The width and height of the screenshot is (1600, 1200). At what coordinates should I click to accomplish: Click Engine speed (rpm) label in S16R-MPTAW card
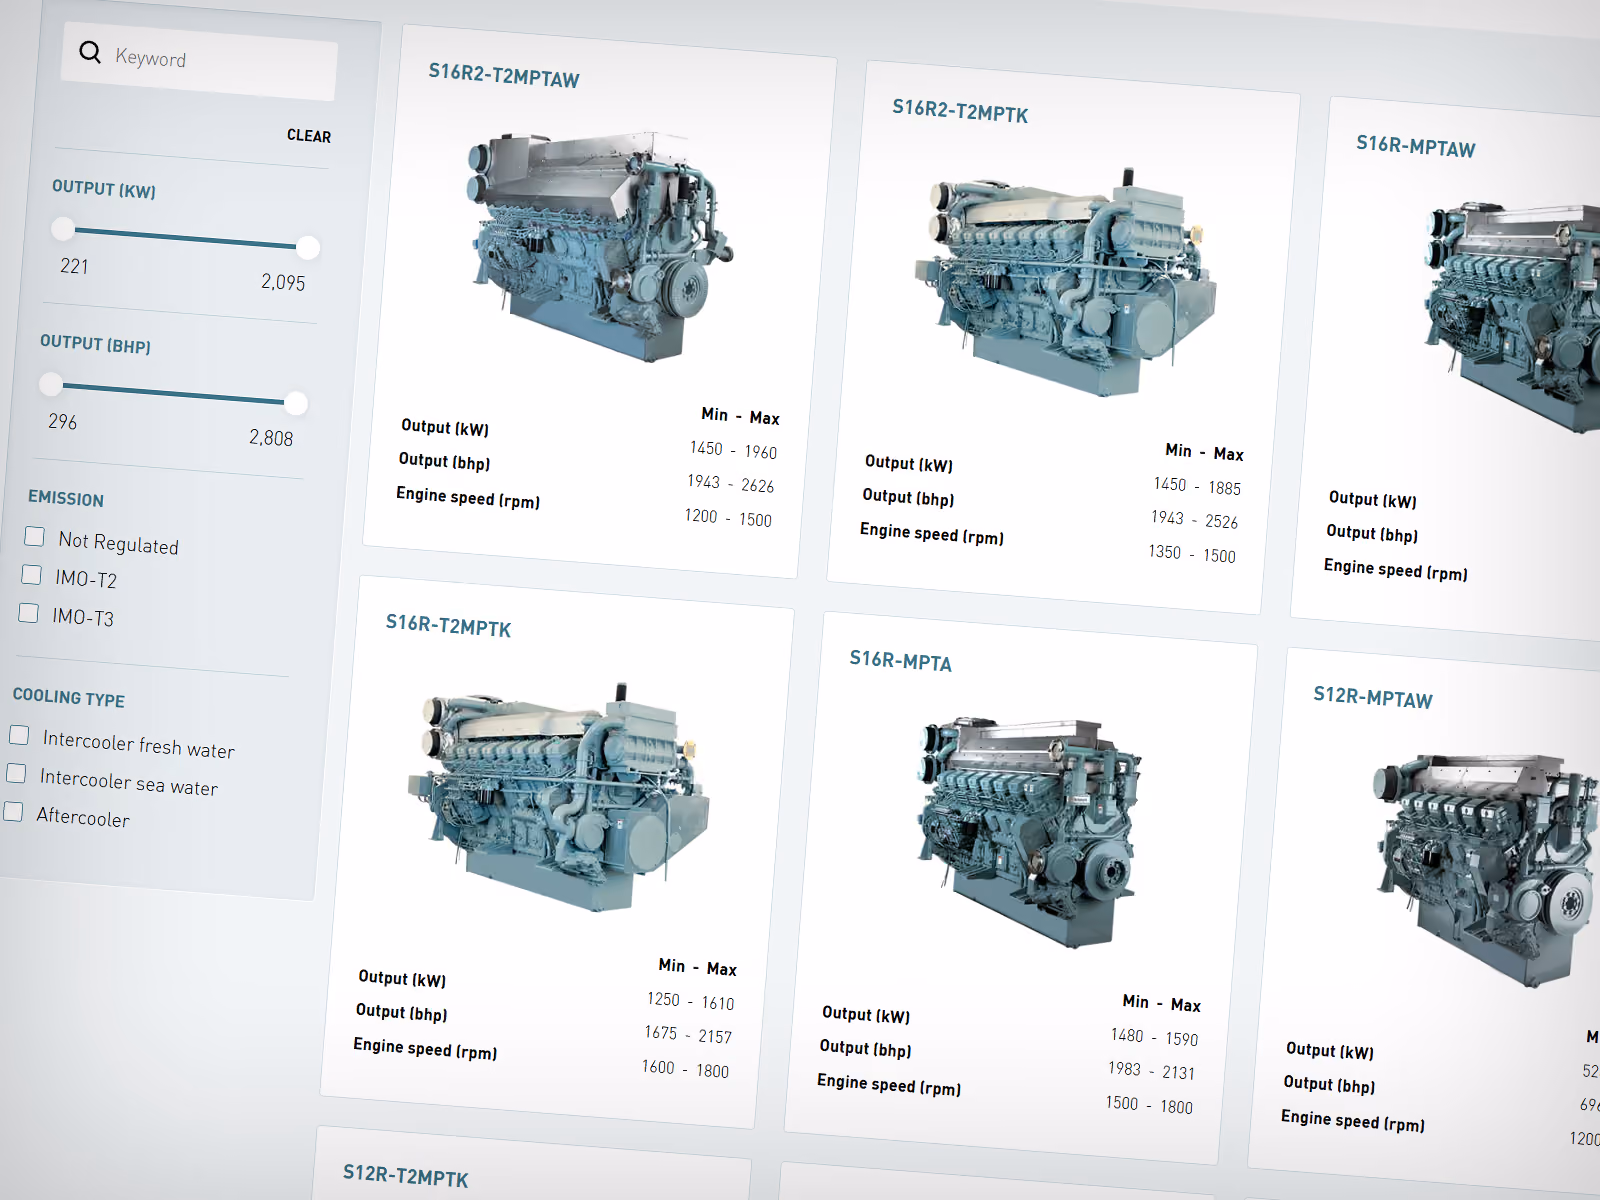[x=1396, y=570]
